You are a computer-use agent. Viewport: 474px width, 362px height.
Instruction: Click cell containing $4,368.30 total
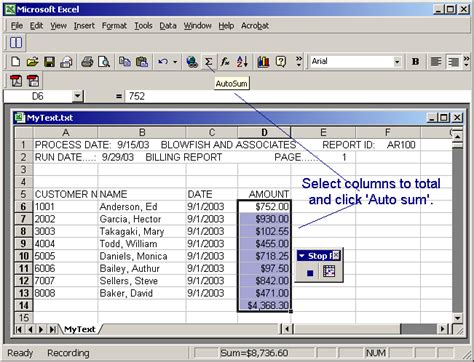[264, 305]
